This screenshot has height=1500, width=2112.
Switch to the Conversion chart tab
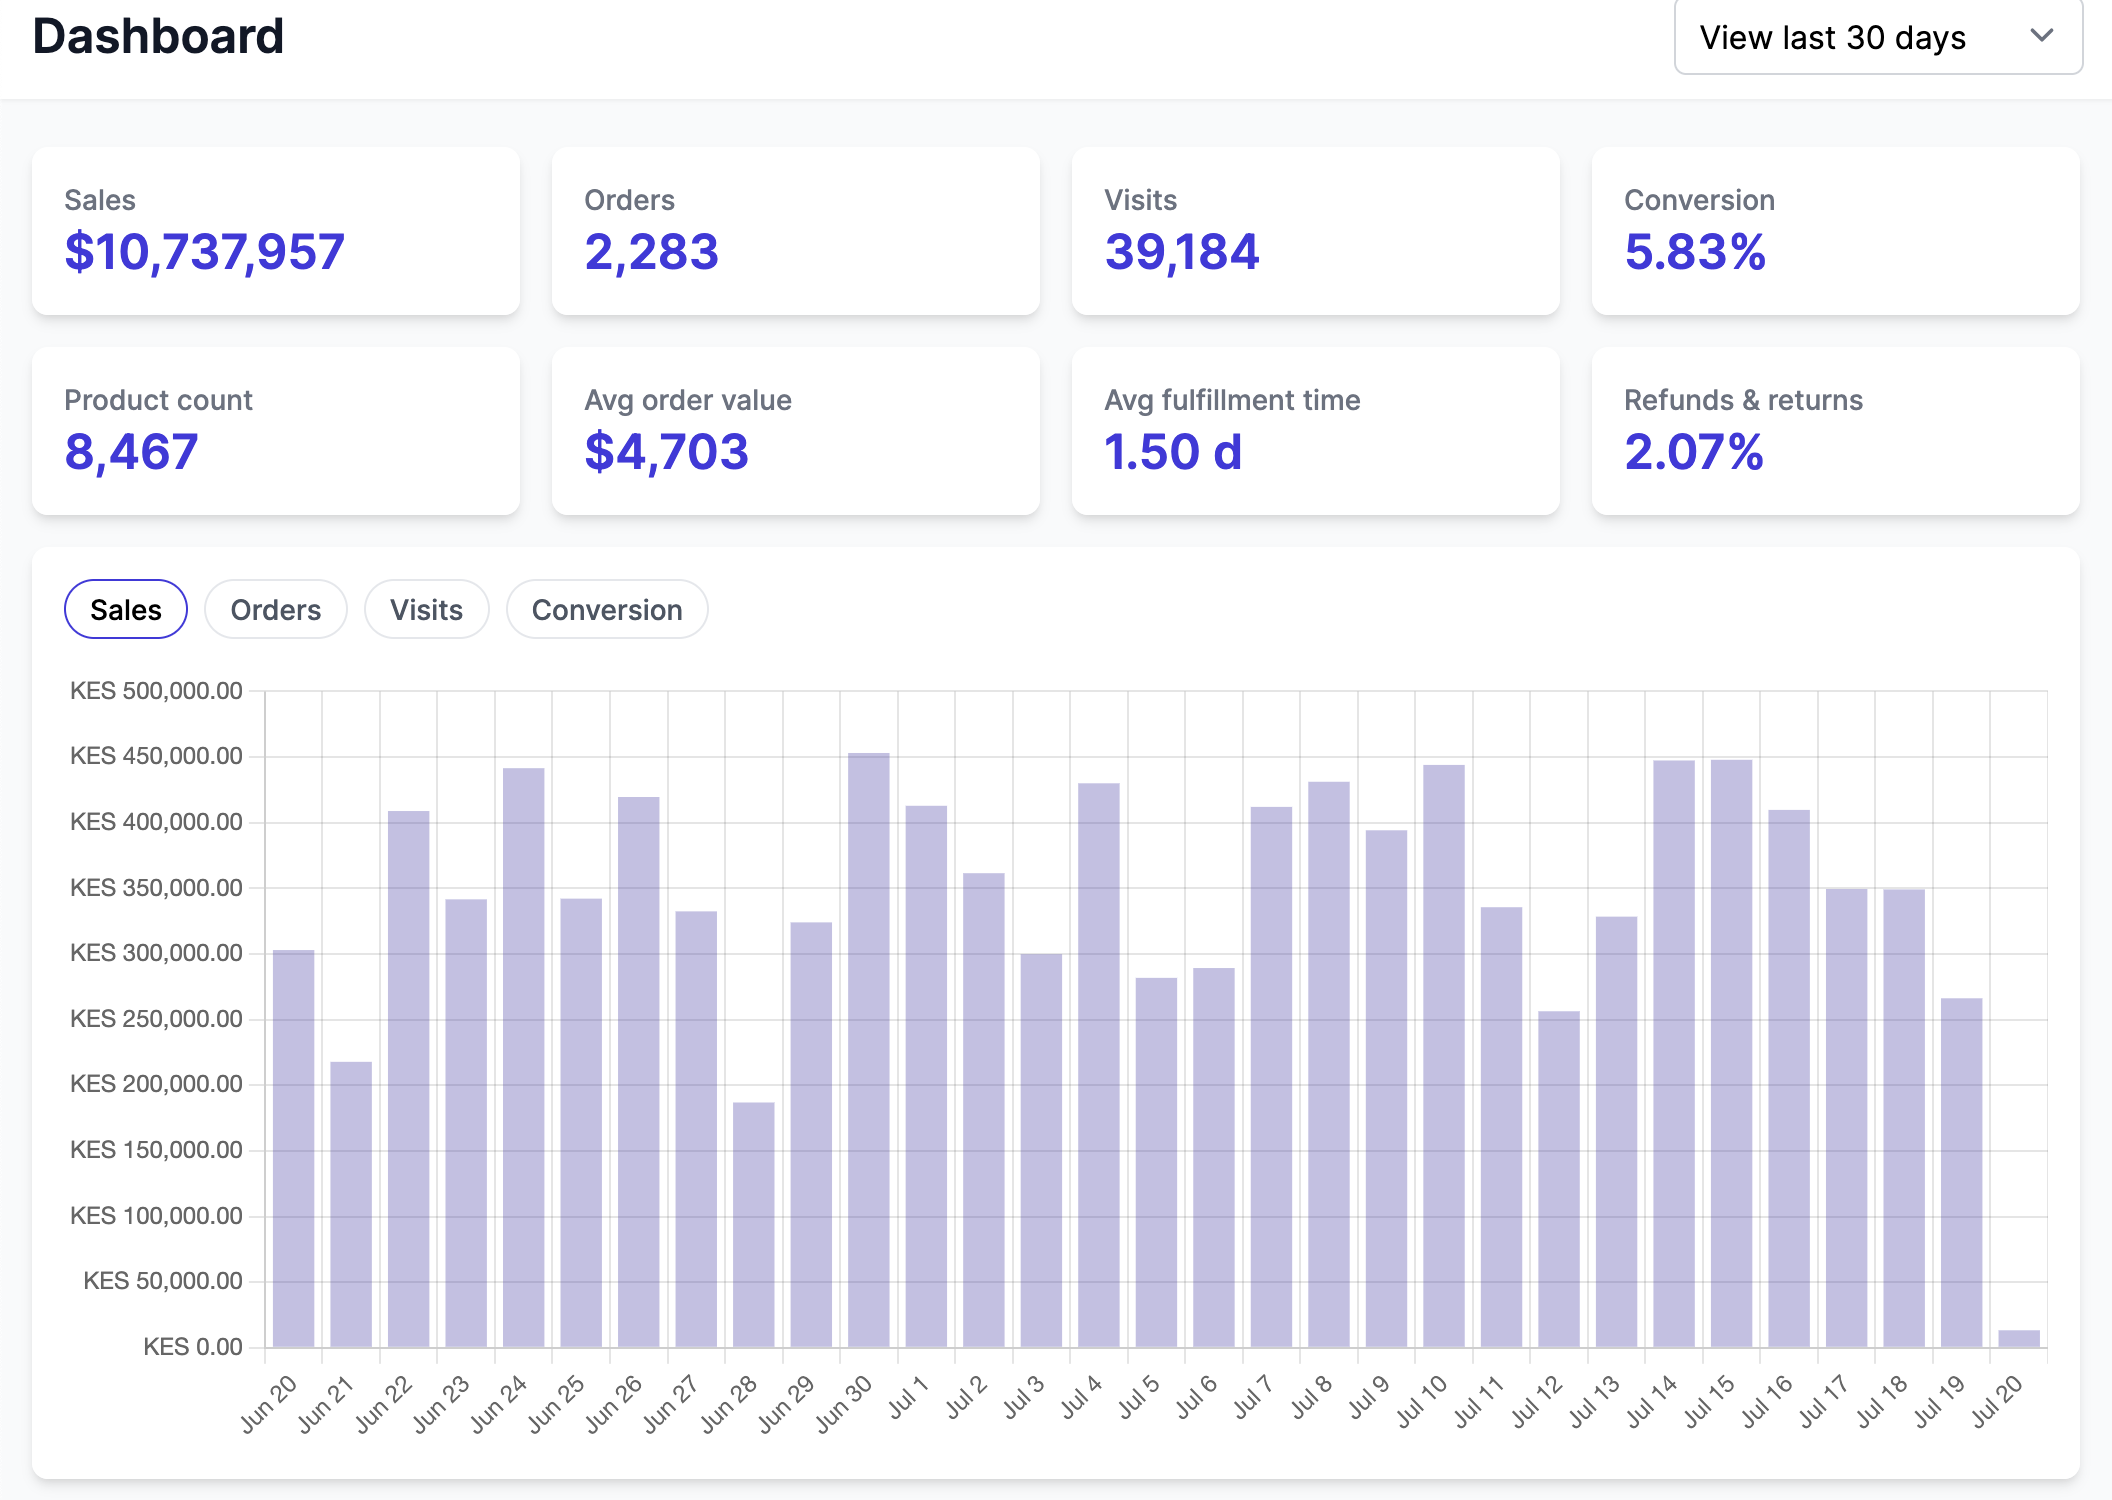point(607,609)
